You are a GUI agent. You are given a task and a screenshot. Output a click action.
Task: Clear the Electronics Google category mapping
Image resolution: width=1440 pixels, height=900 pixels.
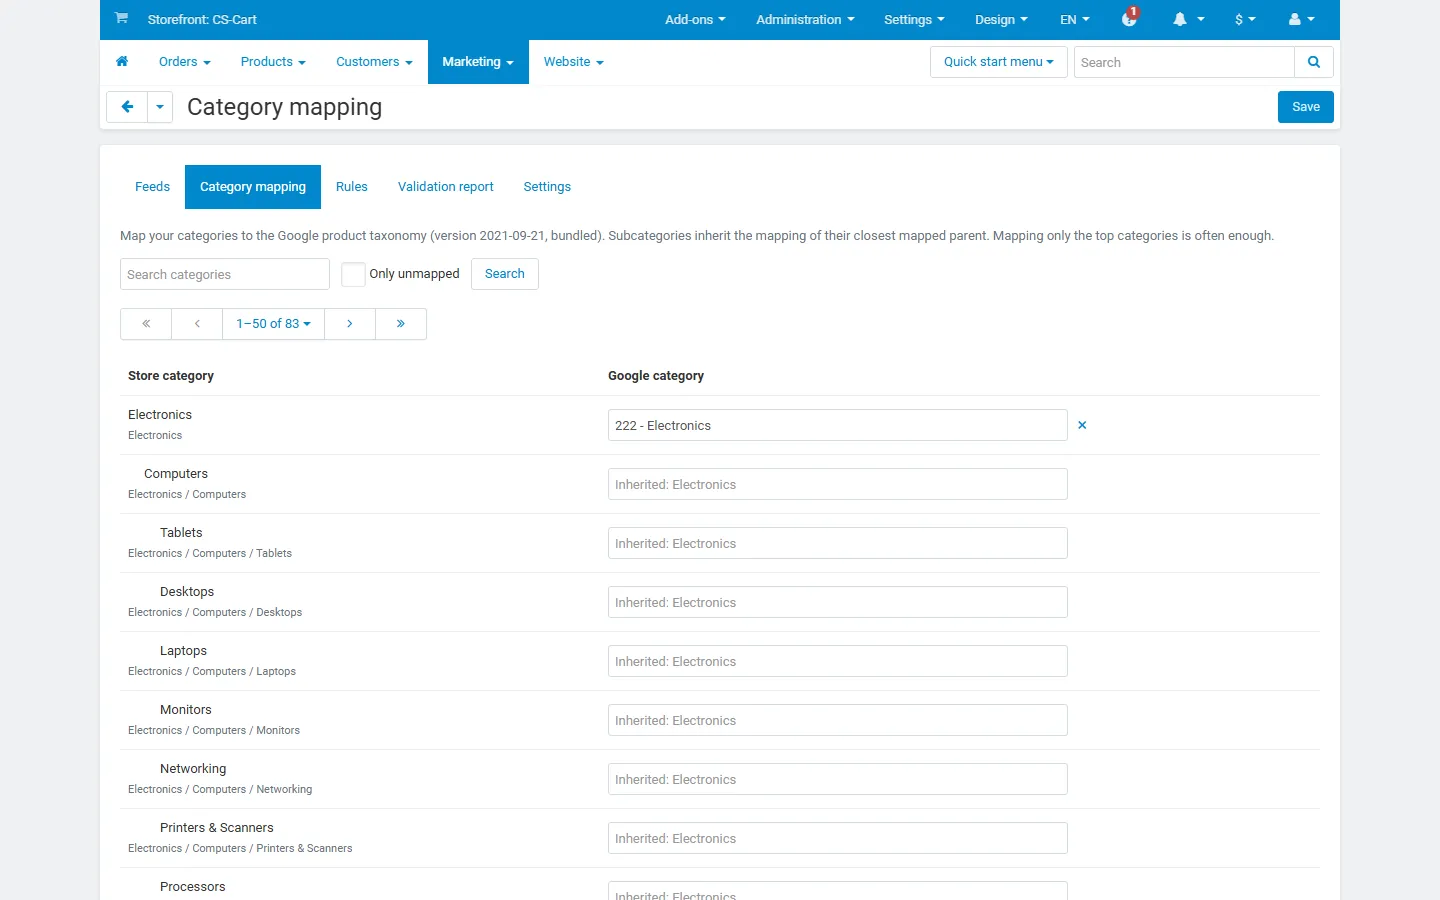(1082, 425)
